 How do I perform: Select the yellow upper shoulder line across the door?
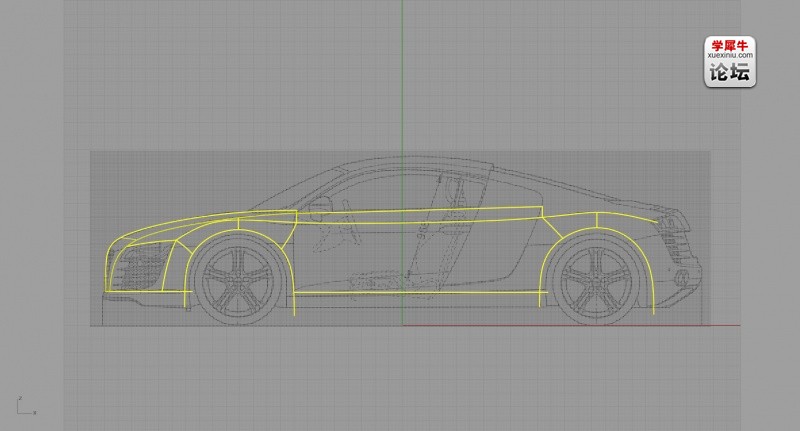tap(418, 210)
